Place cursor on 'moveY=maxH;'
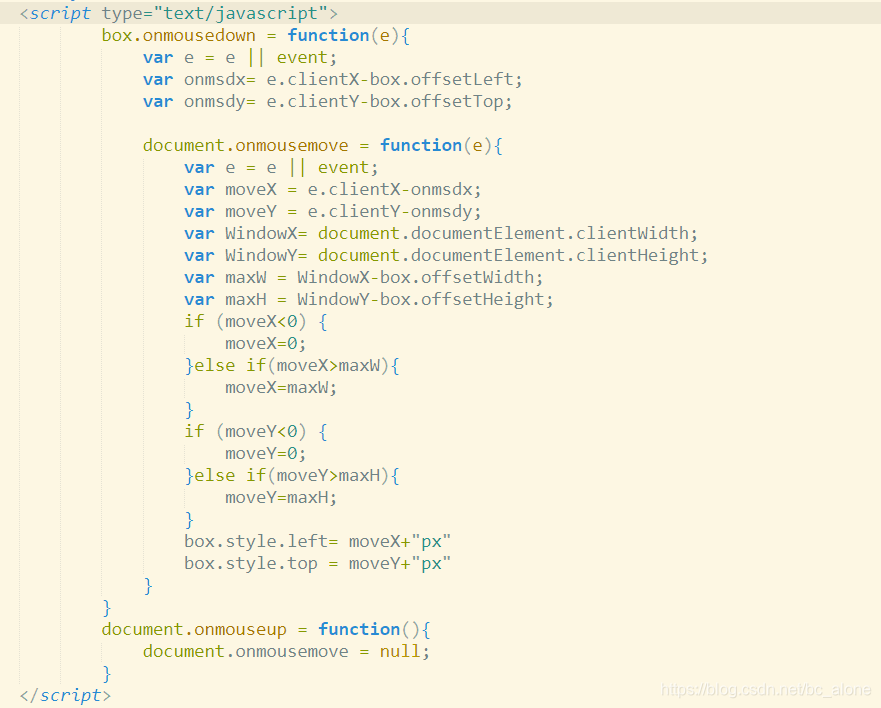The height and width of the screenshot is (708, 881). [x=281, y=497]
